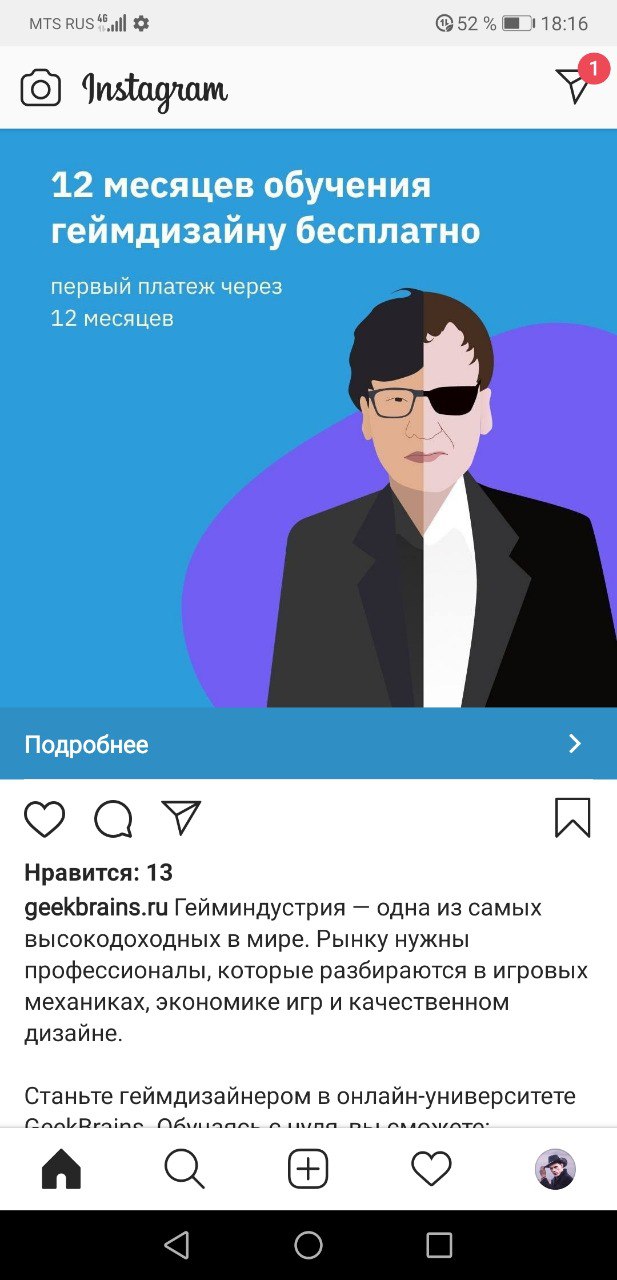Open your profile via the avatar thumbnail
617x1280 pixels.
pos(555,1168)
